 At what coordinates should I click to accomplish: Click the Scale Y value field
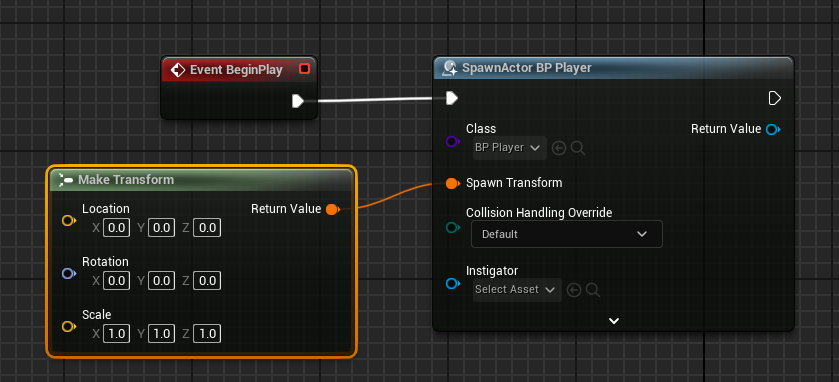pyautogui.click(x=161, y=334)
